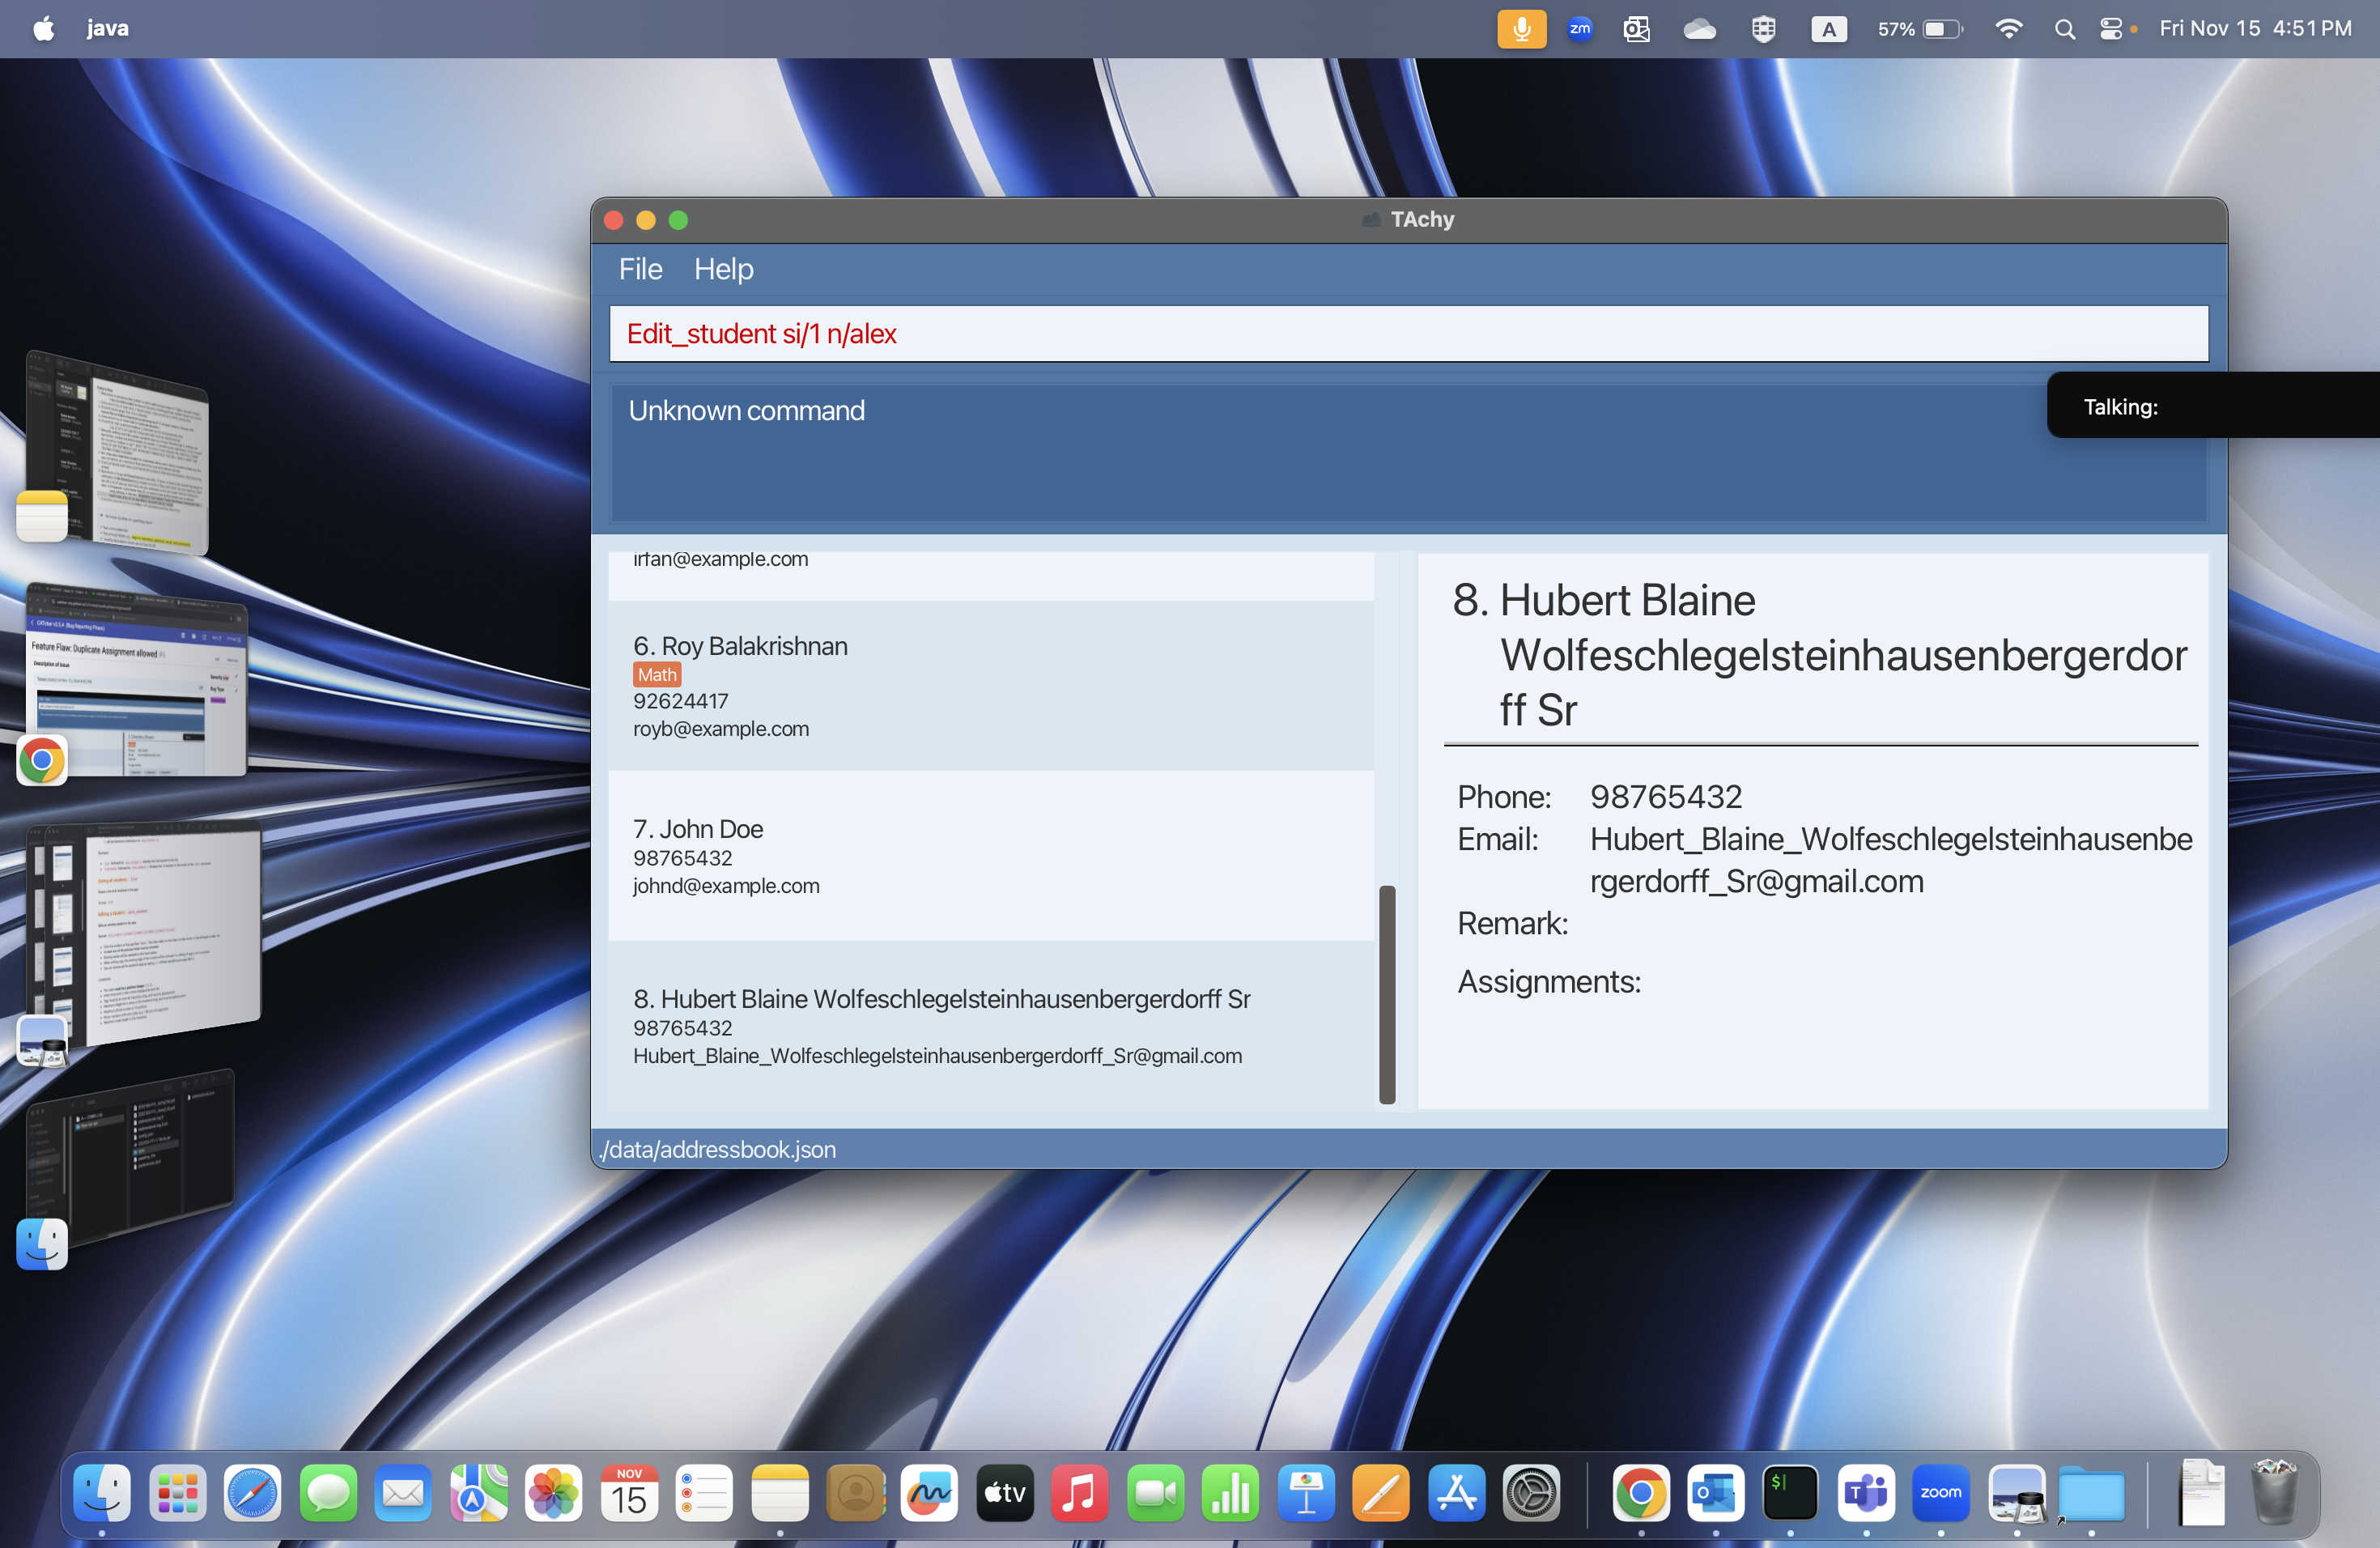Open Notes in the Dock
This screenshot has height=1548, width=2380.
pyautogui.click(x=779, y=1493)
